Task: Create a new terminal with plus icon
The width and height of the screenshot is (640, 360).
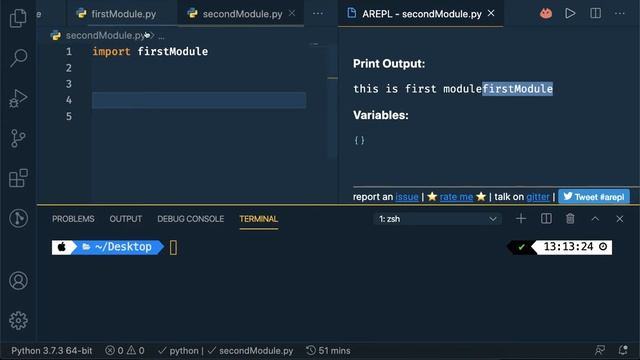Action: pos(521,219)
